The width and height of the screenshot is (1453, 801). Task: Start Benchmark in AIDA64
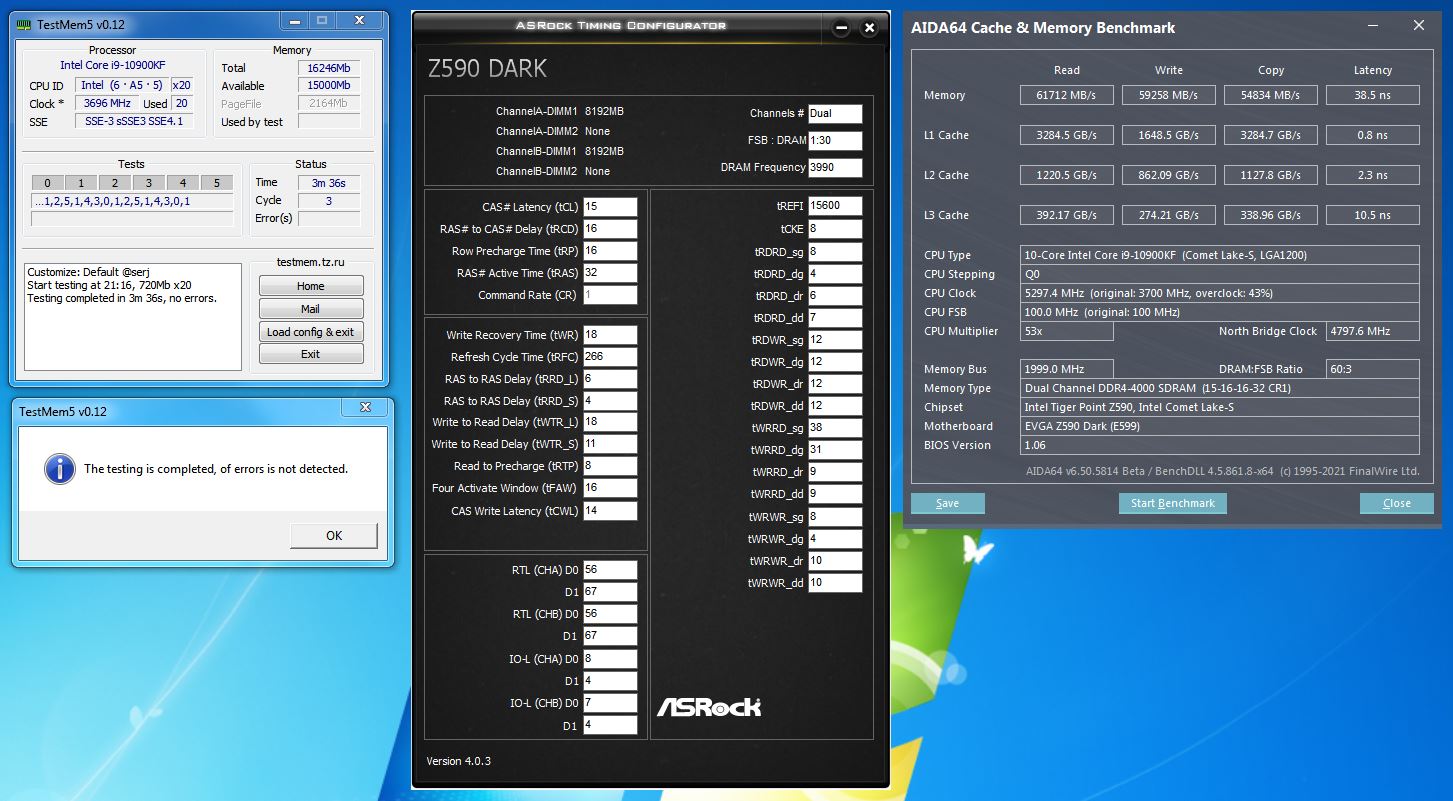click(1172, 503)
